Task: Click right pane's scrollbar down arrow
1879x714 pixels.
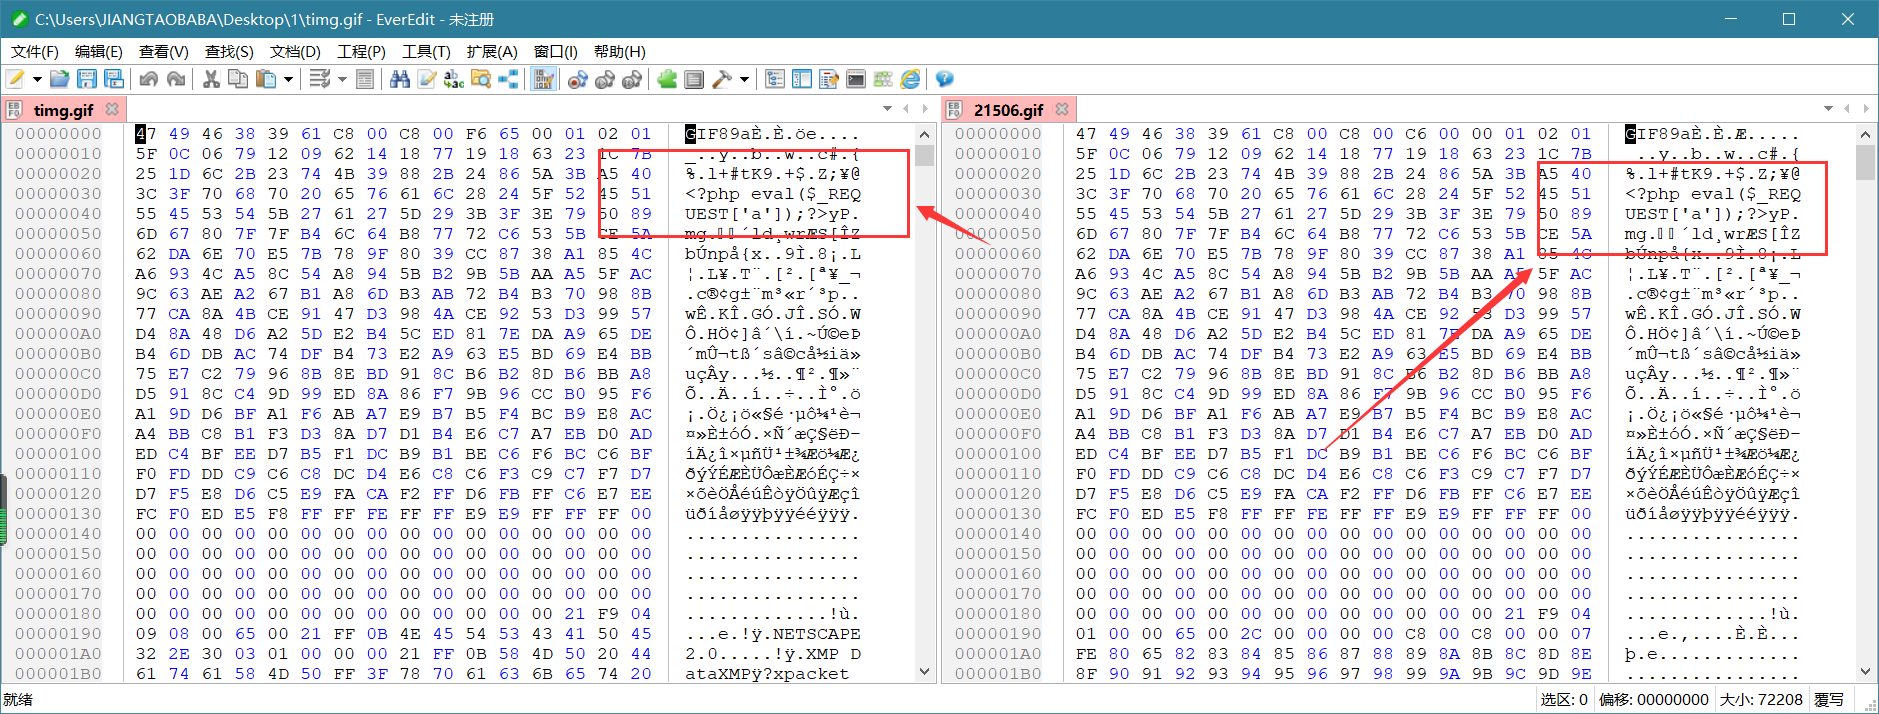Action: click(1865, 672)
